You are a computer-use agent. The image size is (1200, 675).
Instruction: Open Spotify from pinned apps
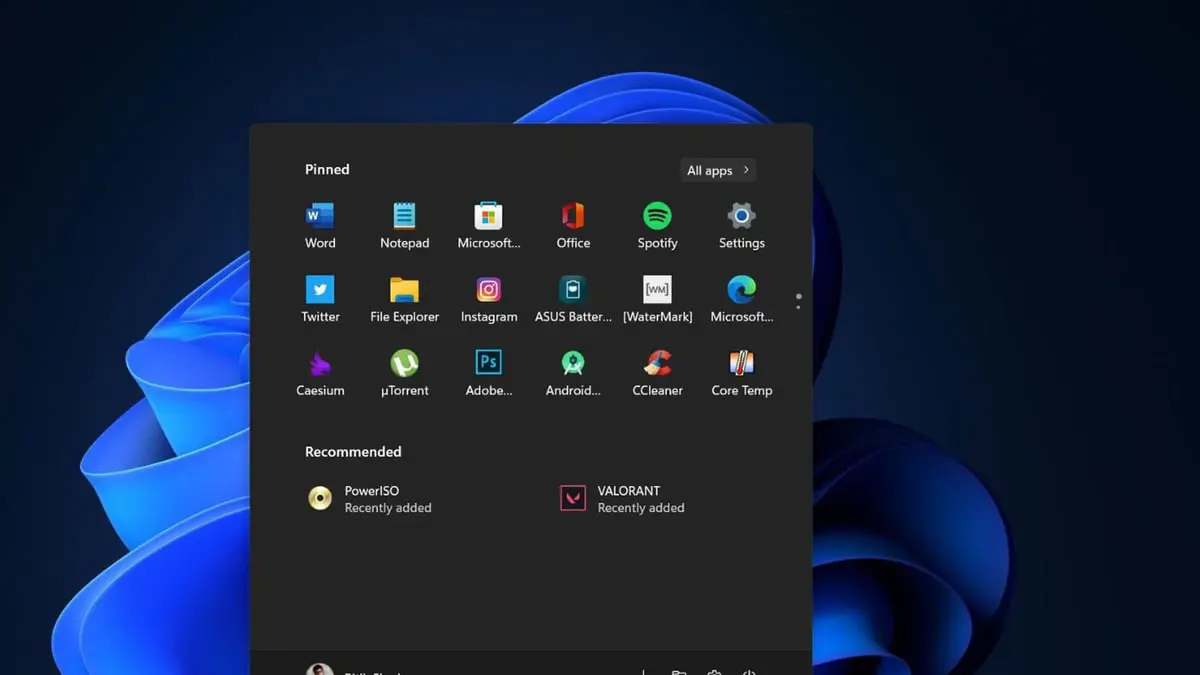657,216
